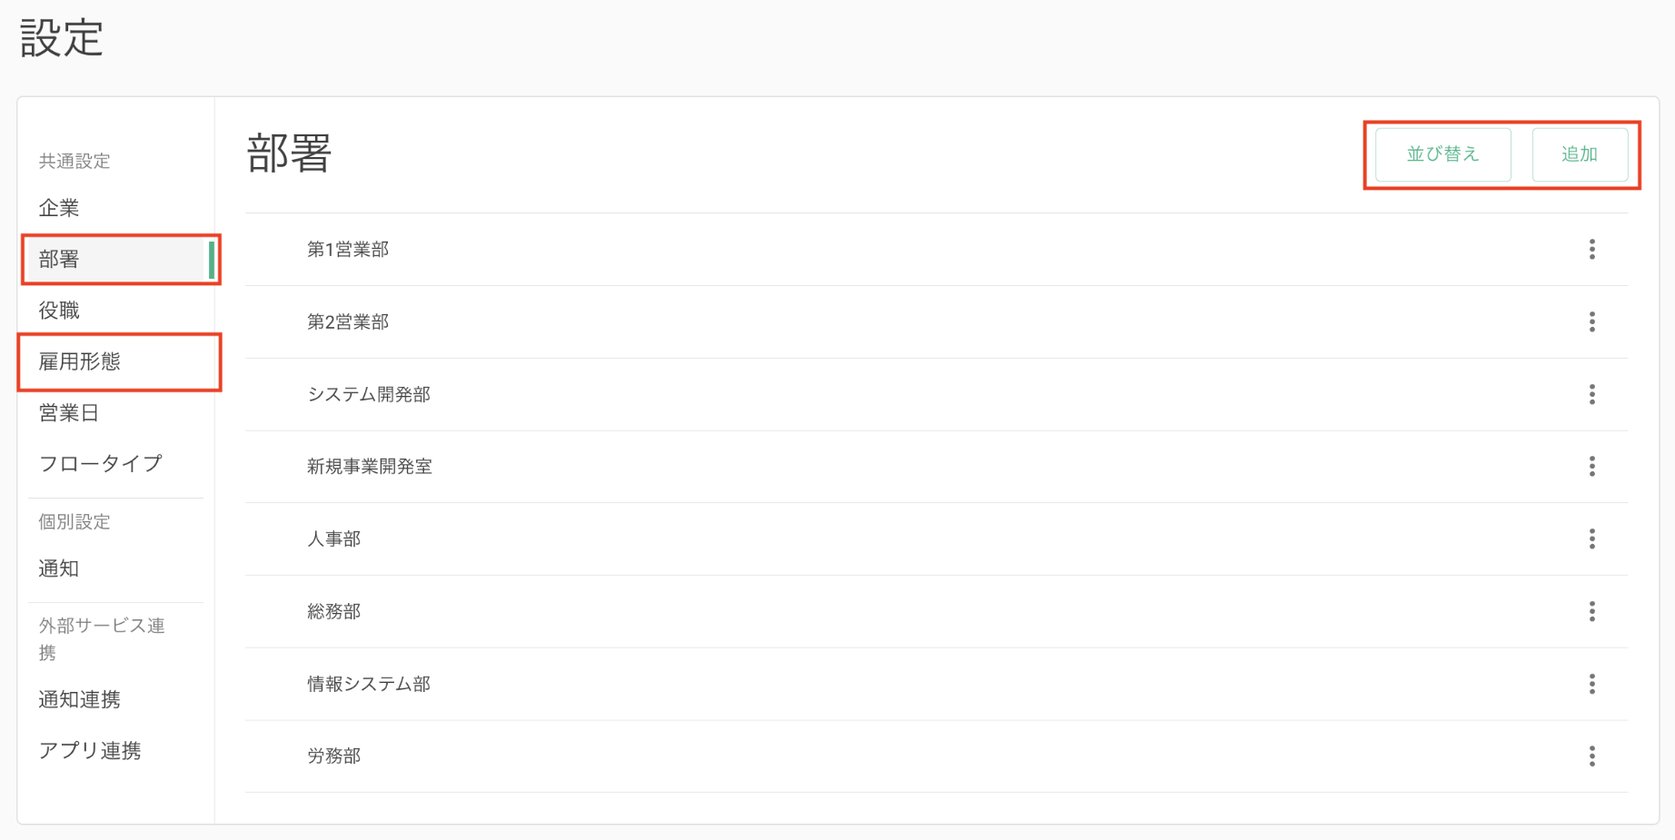Open 企業 settings in the sidebar
The width and height of the screenshot is (1675, 840).
pos(59,208)
